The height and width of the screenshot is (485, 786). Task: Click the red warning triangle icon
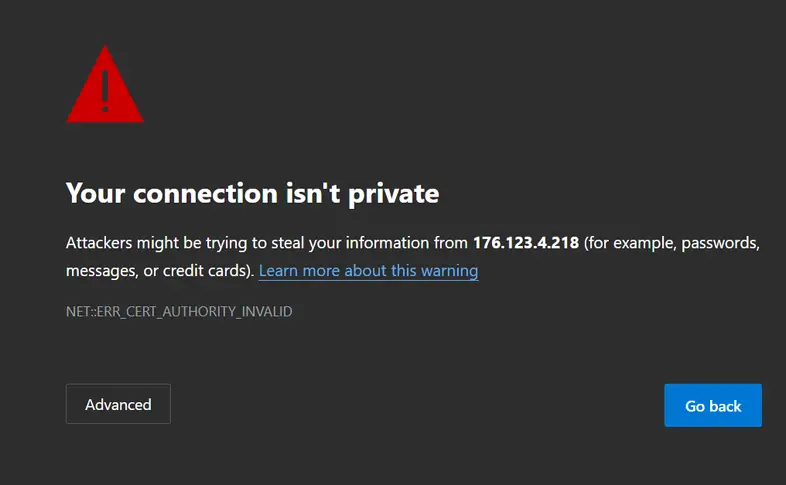click(x=105, y=84)
